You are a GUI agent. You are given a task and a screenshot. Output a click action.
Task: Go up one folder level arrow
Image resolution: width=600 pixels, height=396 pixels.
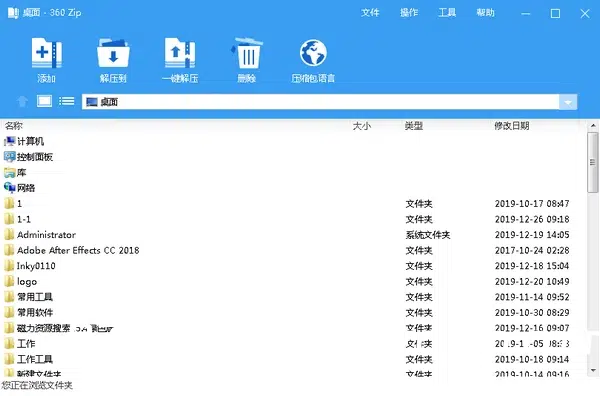(x=22, y=101)
